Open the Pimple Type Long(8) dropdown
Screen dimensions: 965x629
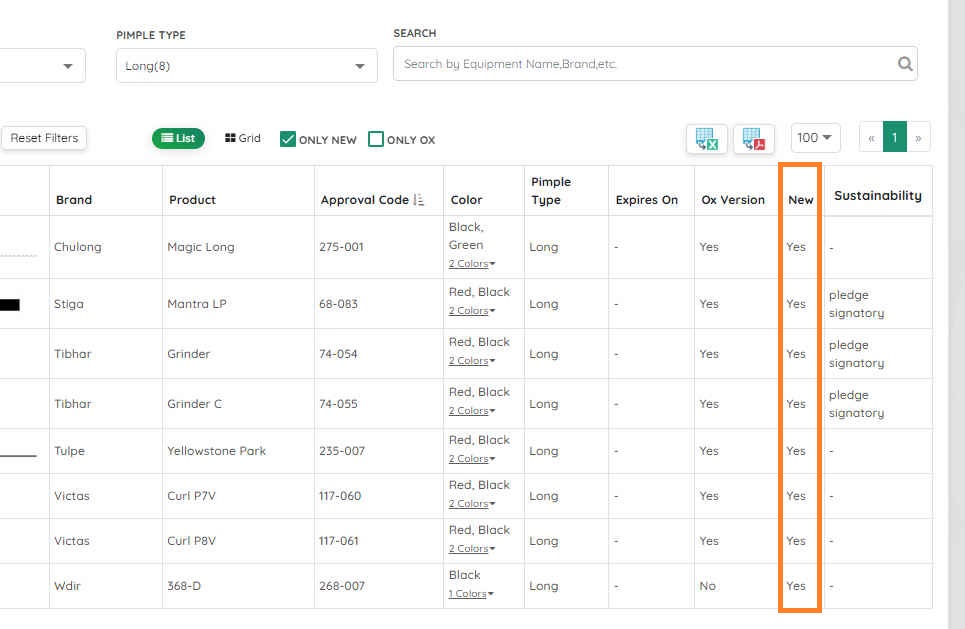(x=247, y=66)
